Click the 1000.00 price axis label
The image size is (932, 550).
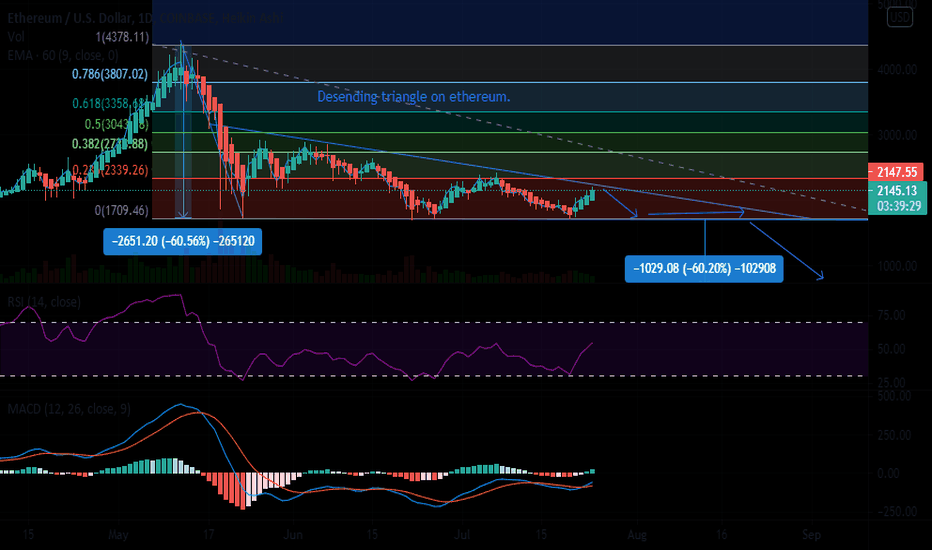(x=897, y=266)
